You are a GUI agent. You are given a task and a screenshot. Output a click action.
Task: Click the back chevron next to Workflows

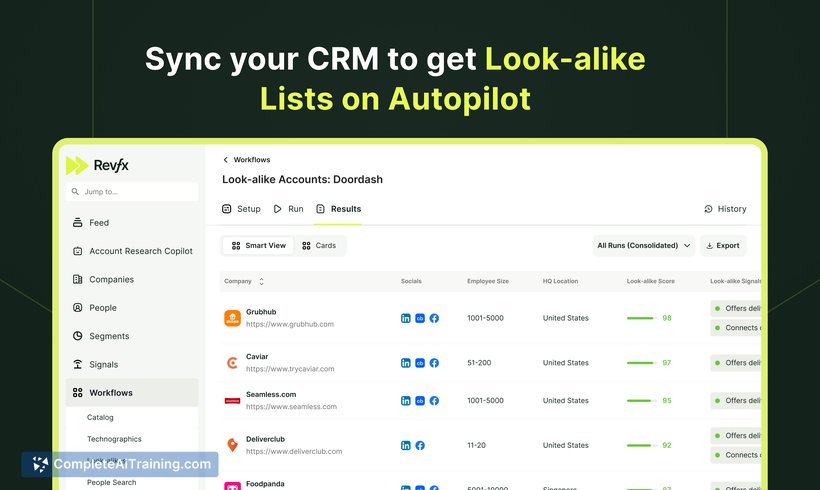coord(225,159)
